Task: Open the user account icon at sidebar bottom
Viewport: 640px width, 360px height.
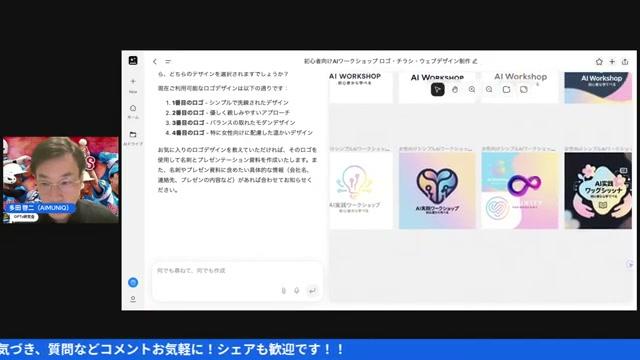Action: coord(133,299)
